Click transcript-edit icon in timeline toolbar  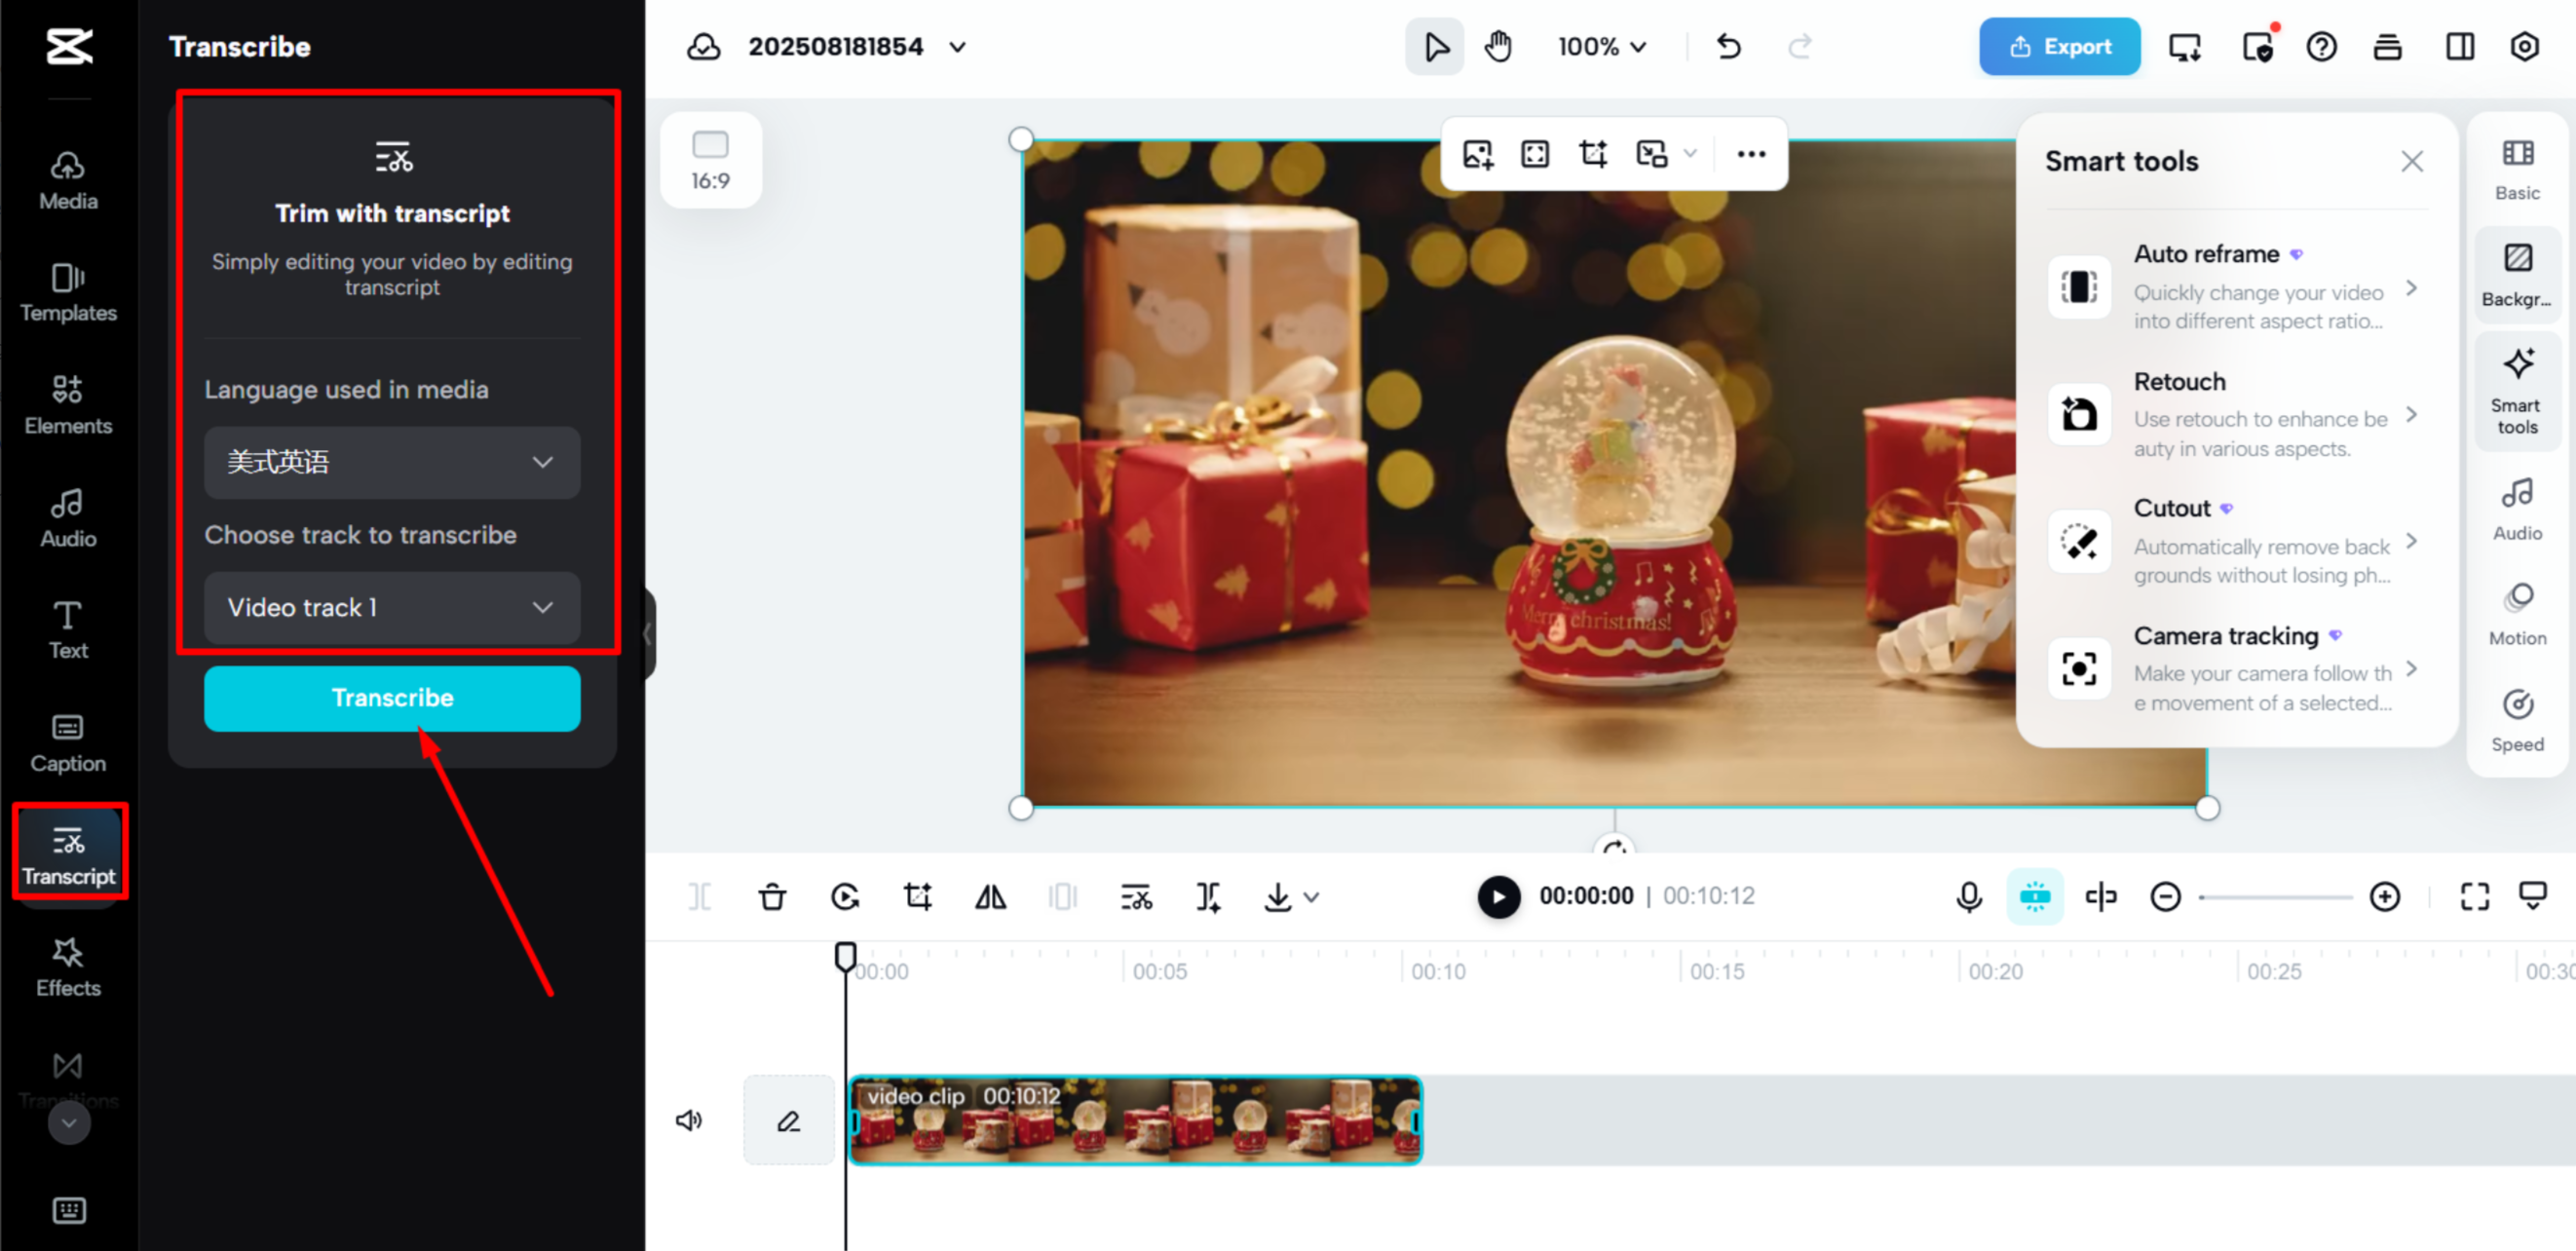[1136, 896]
